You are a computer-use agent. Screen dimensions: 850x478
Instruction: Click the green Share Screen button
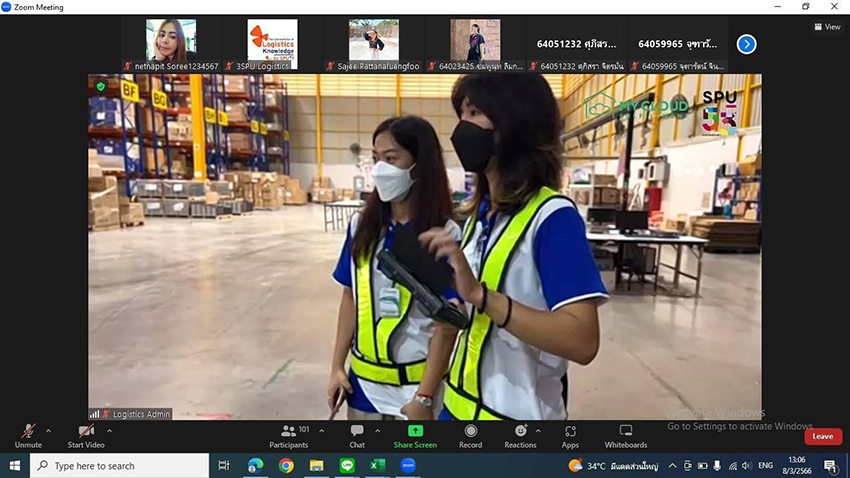pos(415,436)
